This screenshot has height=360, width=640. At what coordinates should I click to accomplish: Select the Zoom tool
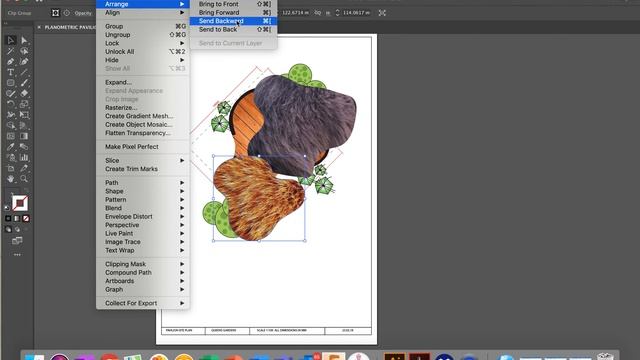tap(24, 178)
